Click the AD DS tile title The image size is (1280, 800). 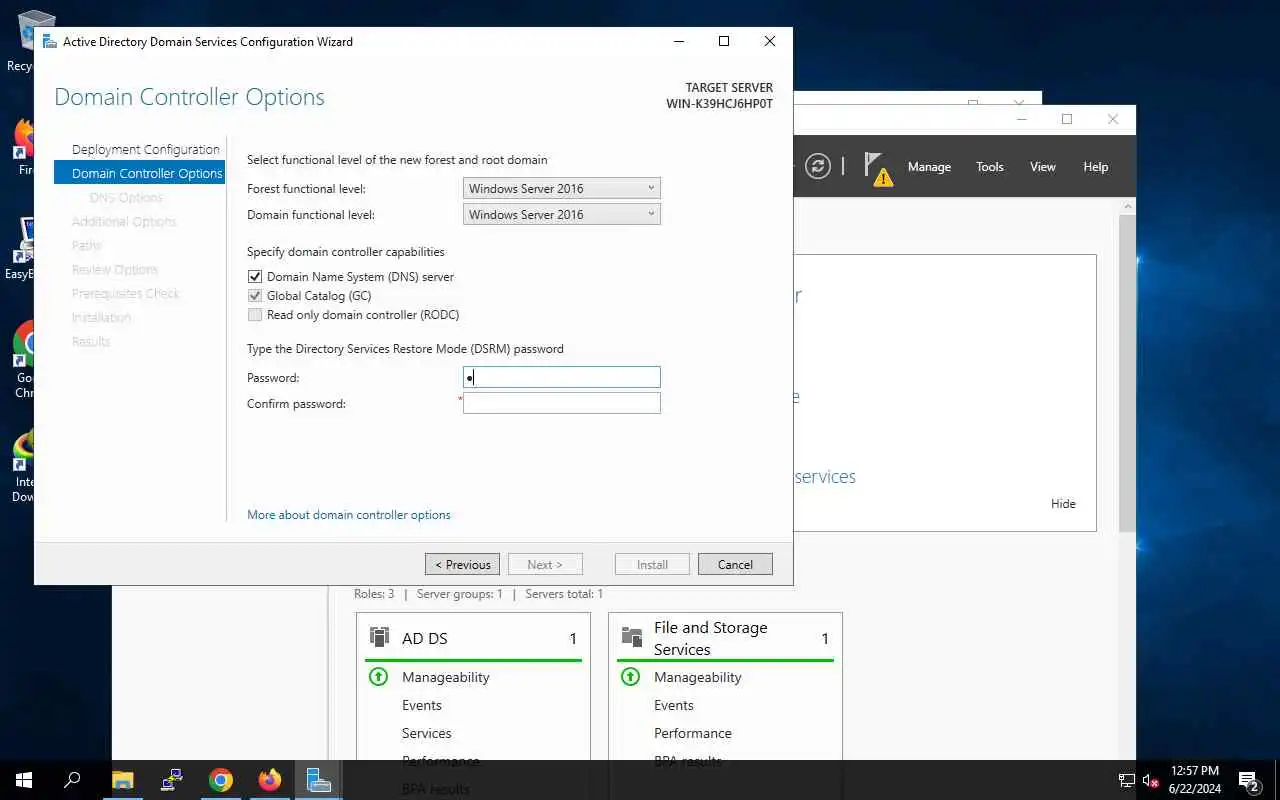coord(425,638)
